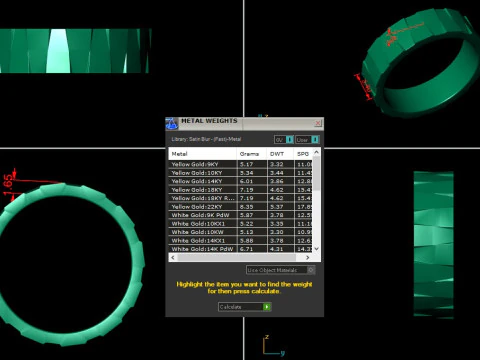The width and height of the screenshot is (480, 360).
Task: Choose the White Gold:10KX1 row
Action: click(241, 224)
